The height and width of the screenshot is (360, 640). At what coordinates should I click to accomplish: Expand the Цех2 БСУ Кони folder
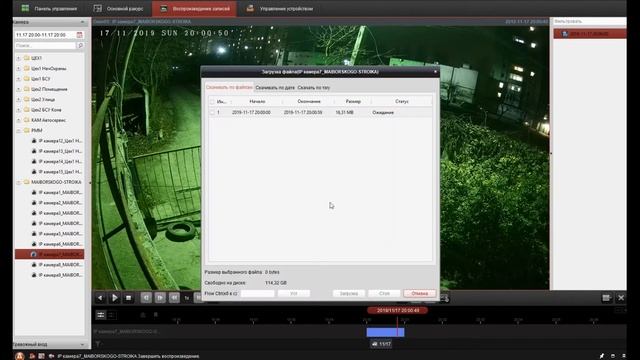click(18, 110)
